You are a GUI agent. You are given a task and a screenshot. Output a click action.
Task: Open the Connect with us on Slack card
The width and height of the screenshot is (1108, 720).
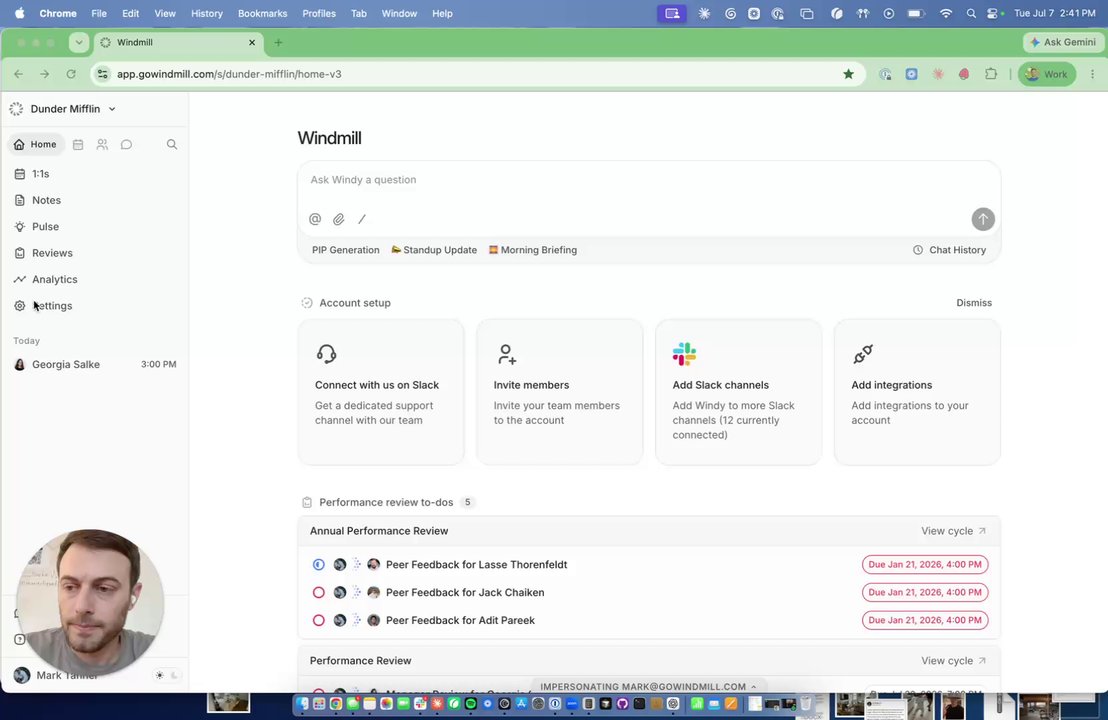coord(381,392)
